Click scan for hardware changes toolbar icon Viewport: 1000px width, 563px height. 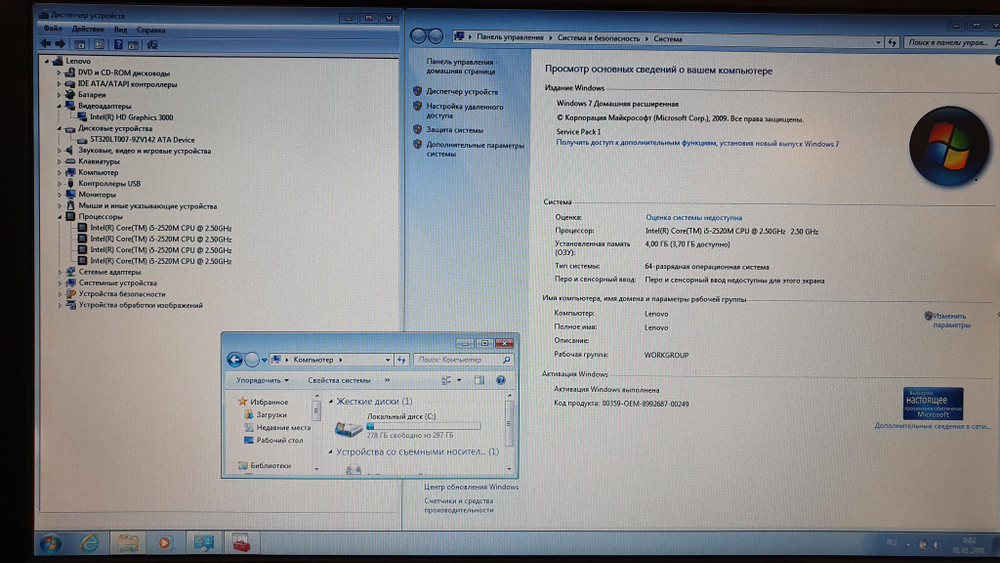pyautogui.click(x=152, y=45)
